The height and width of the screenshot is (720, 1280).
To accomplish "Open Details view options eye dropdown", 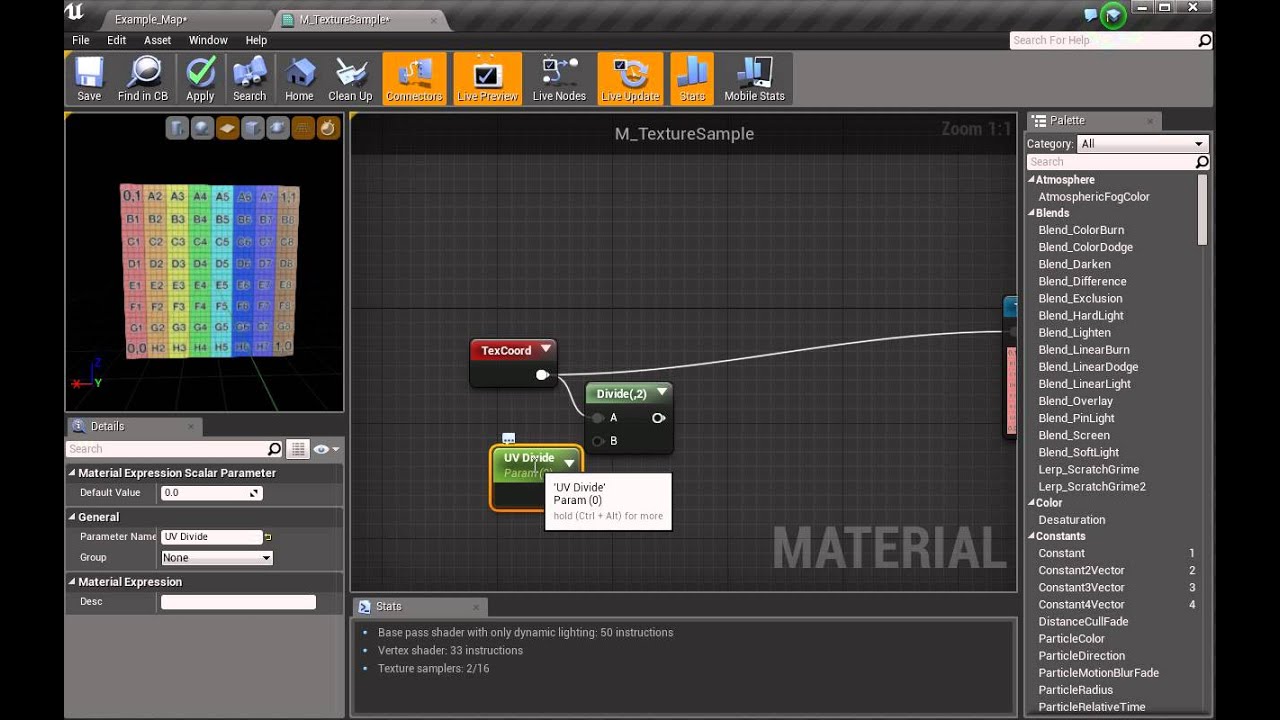I will (326, 450).
